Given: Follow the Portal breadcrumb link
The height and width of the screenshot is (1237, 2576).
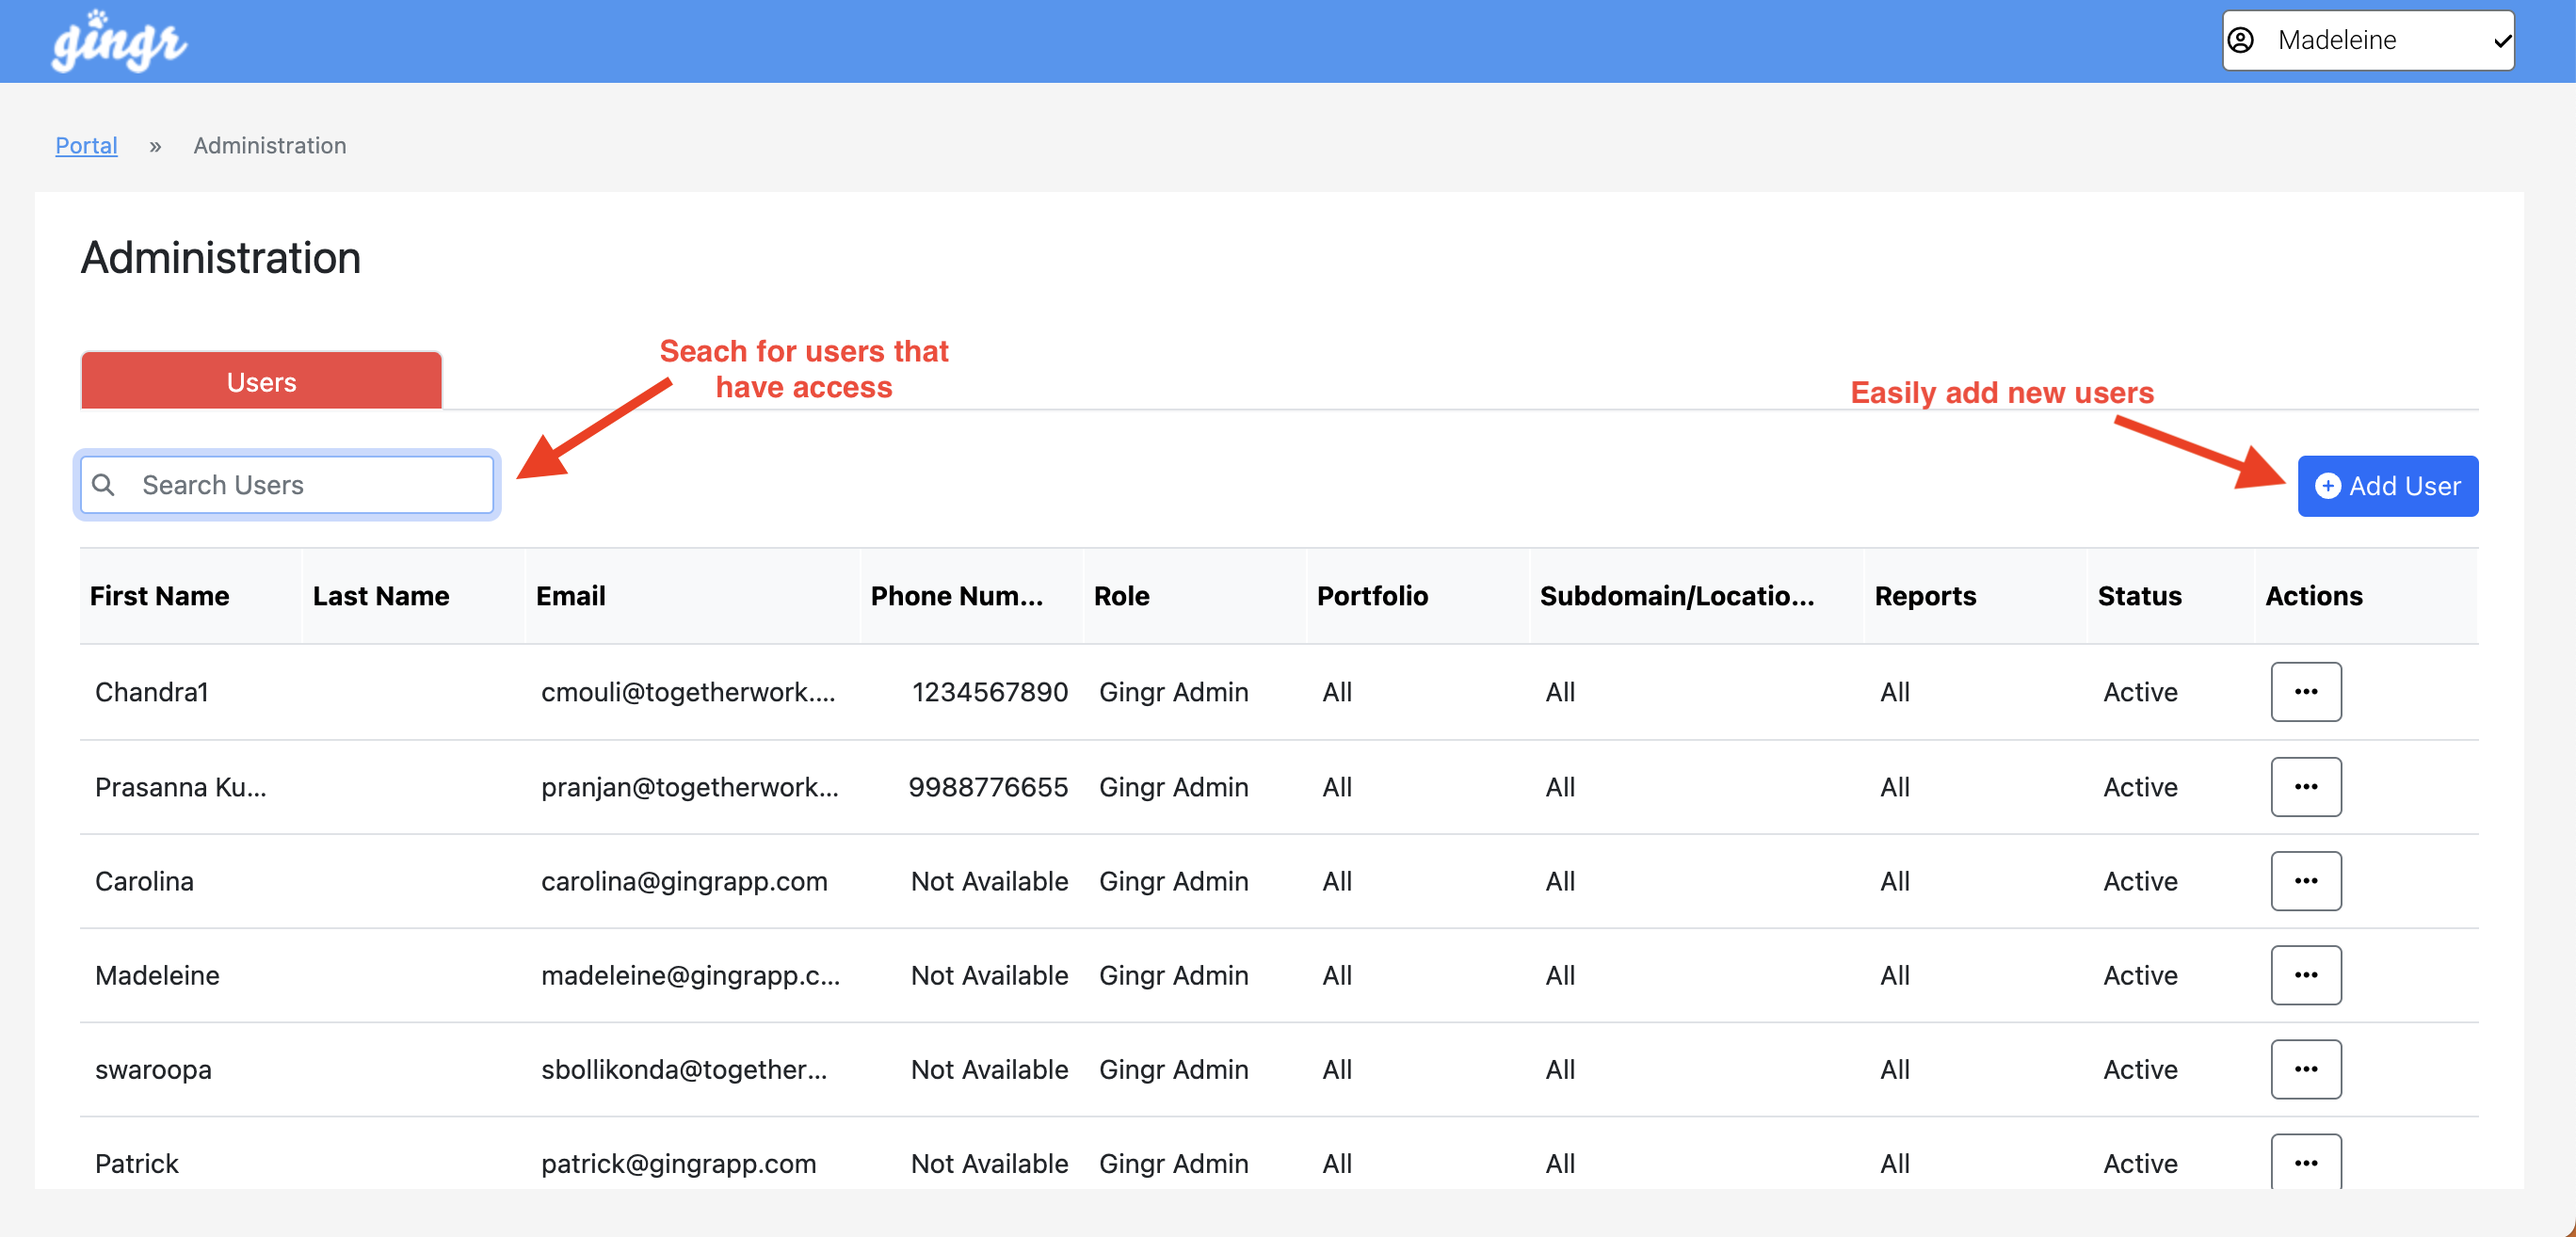Looking at the screenshot, I should [86, 145].
